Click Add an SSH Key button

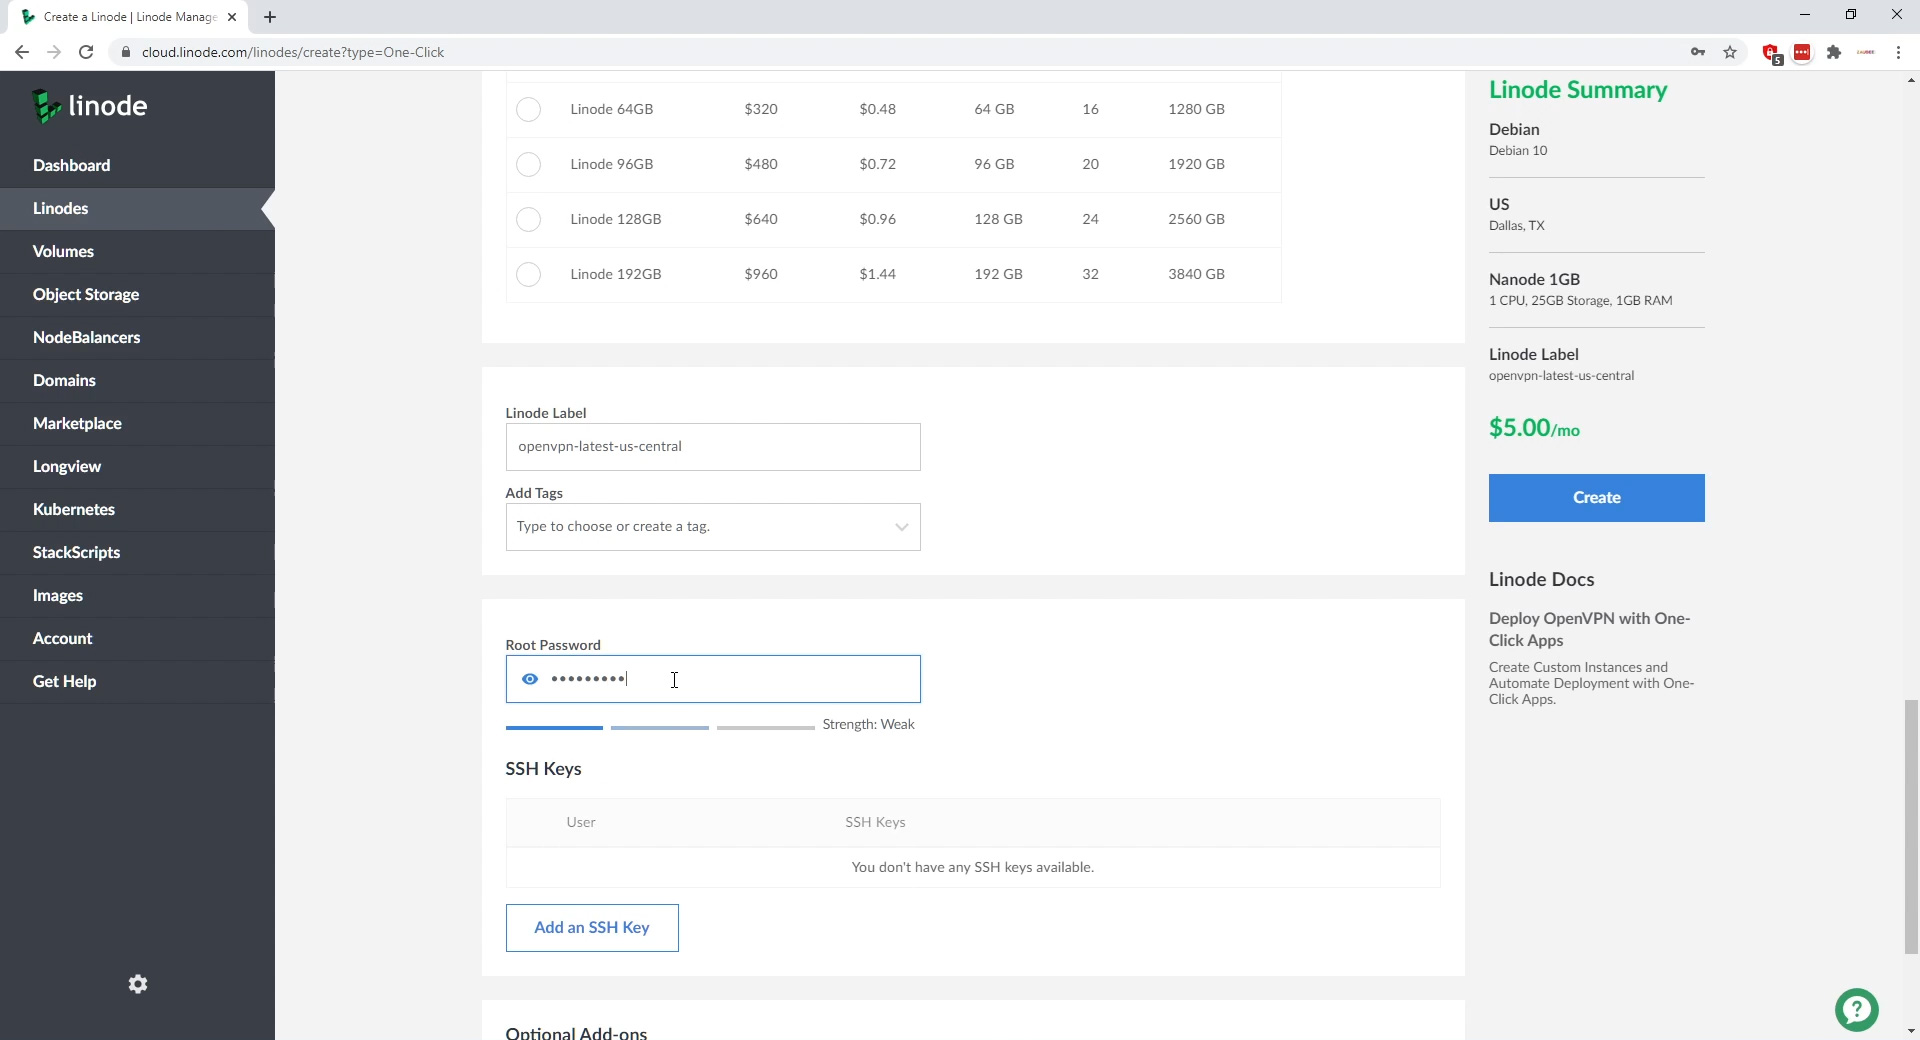click(x=592, y=928)
